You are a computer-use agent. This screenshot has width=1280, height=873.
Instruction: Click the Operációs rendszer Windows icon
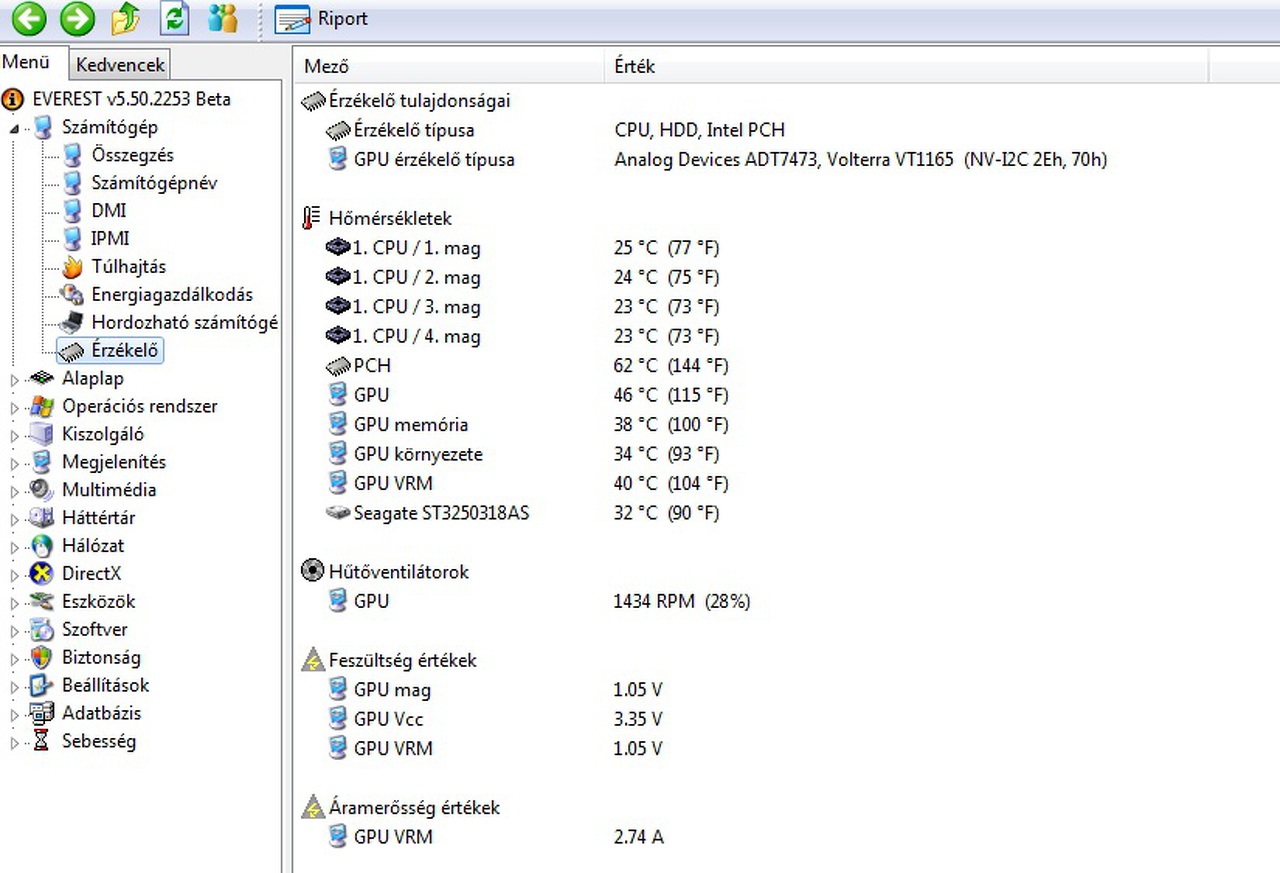click(x=42, y=406)
